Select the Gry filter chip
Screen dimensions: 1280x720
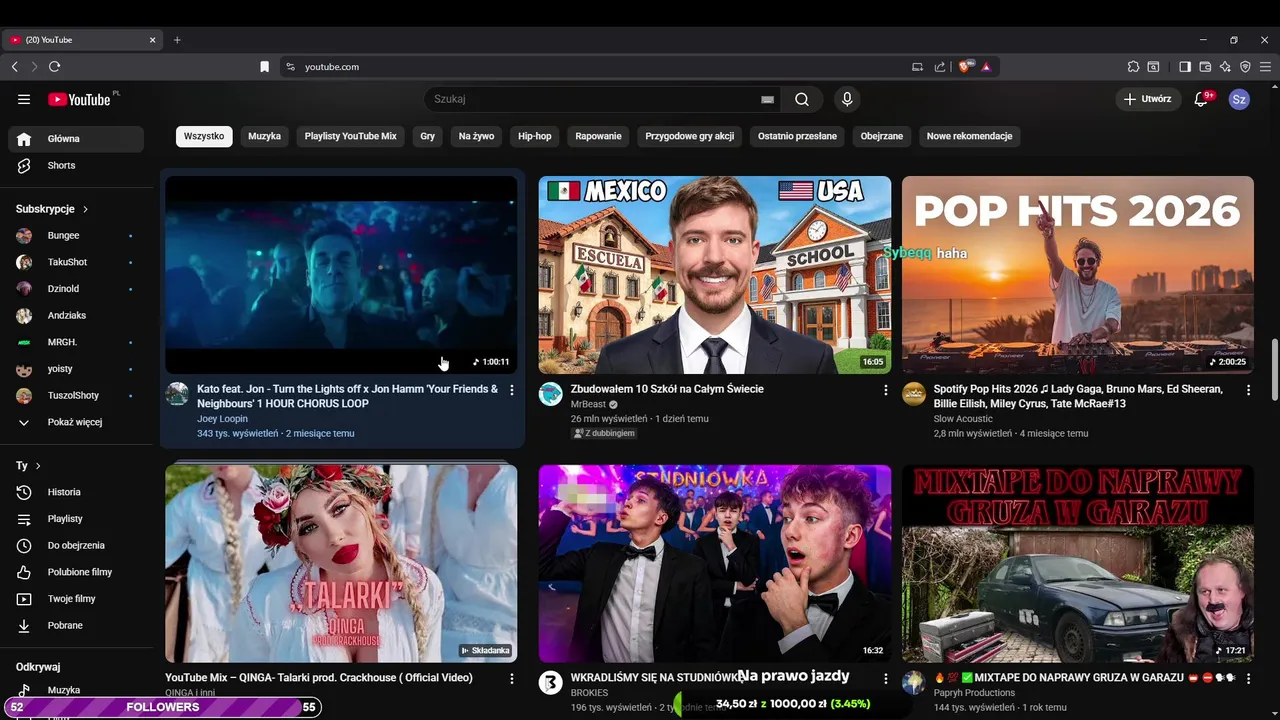(428, 136)
